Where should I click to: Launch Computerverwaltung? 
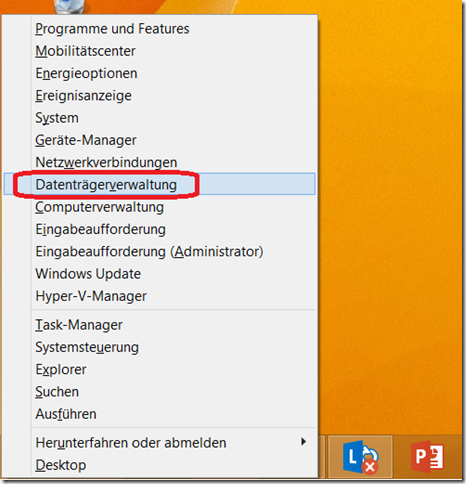coord(159,207)
